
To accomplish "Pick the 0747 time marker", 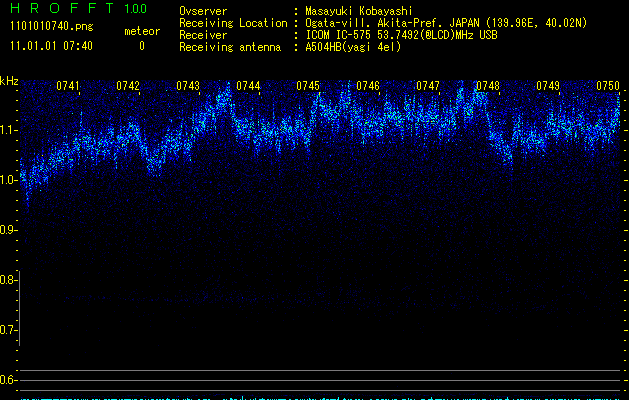I will point(428,86).
